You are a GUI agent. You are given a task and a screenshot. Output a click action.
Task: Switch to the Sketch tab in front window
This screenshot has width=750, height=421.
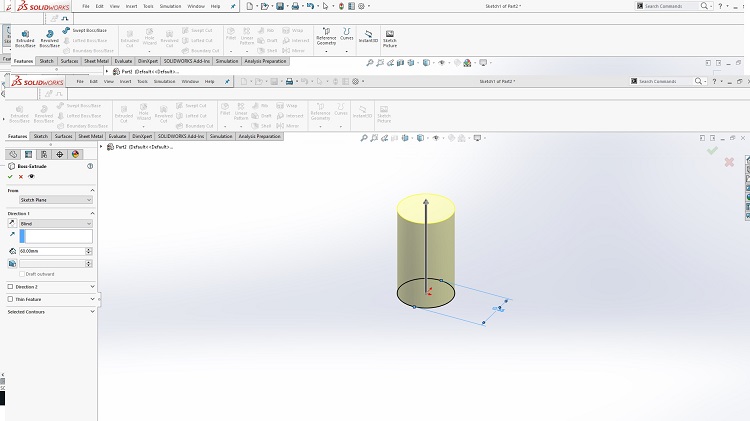41,136
